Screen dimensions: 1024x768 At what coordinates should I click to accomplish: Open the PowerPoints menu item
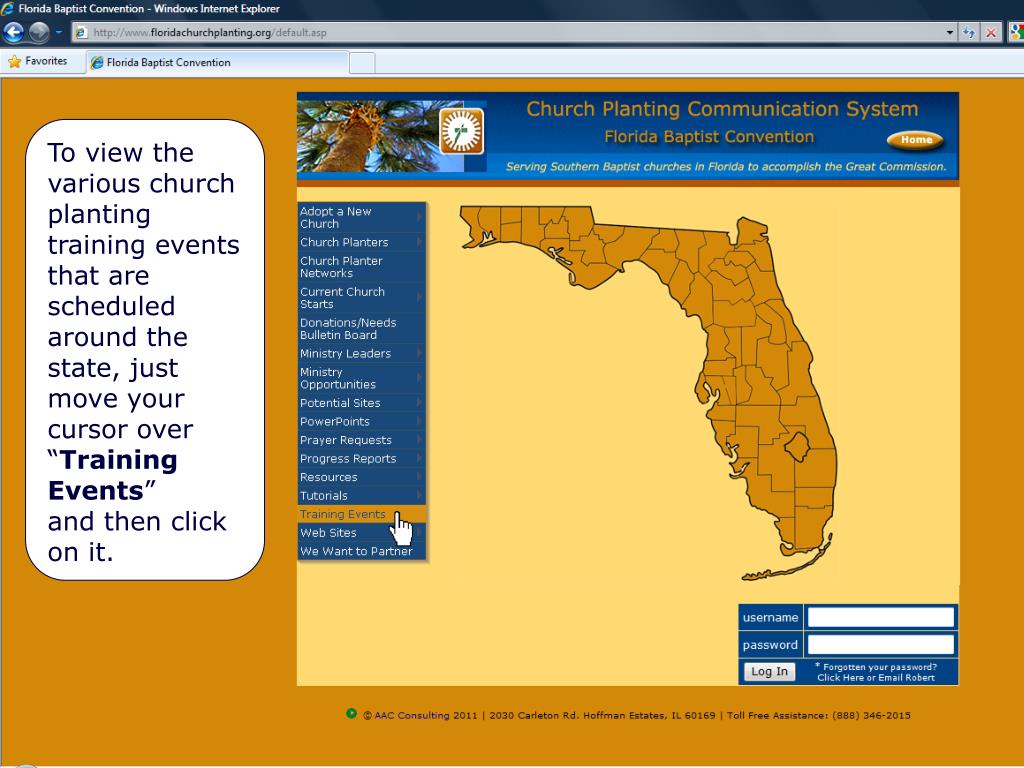point(362,422)
